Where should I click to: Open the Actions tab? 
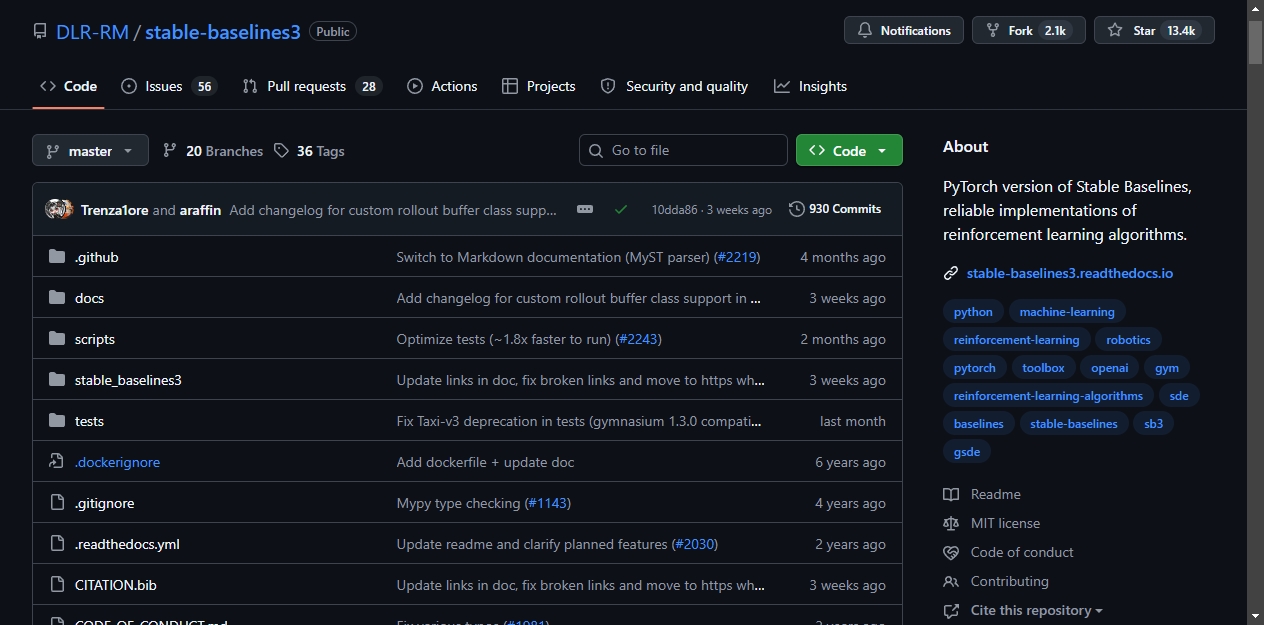click(442, 86)
